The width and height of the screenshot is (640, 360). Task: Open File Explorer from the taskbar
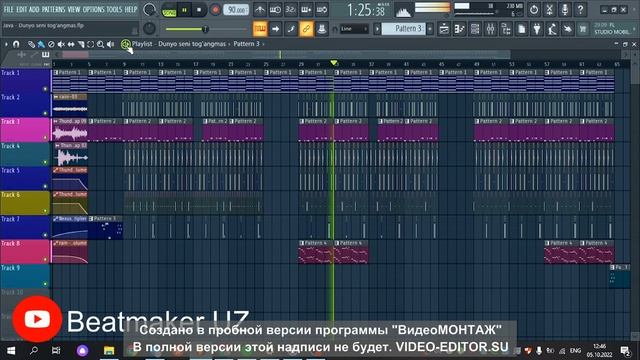pyautogui.click(x=109, y=351)
